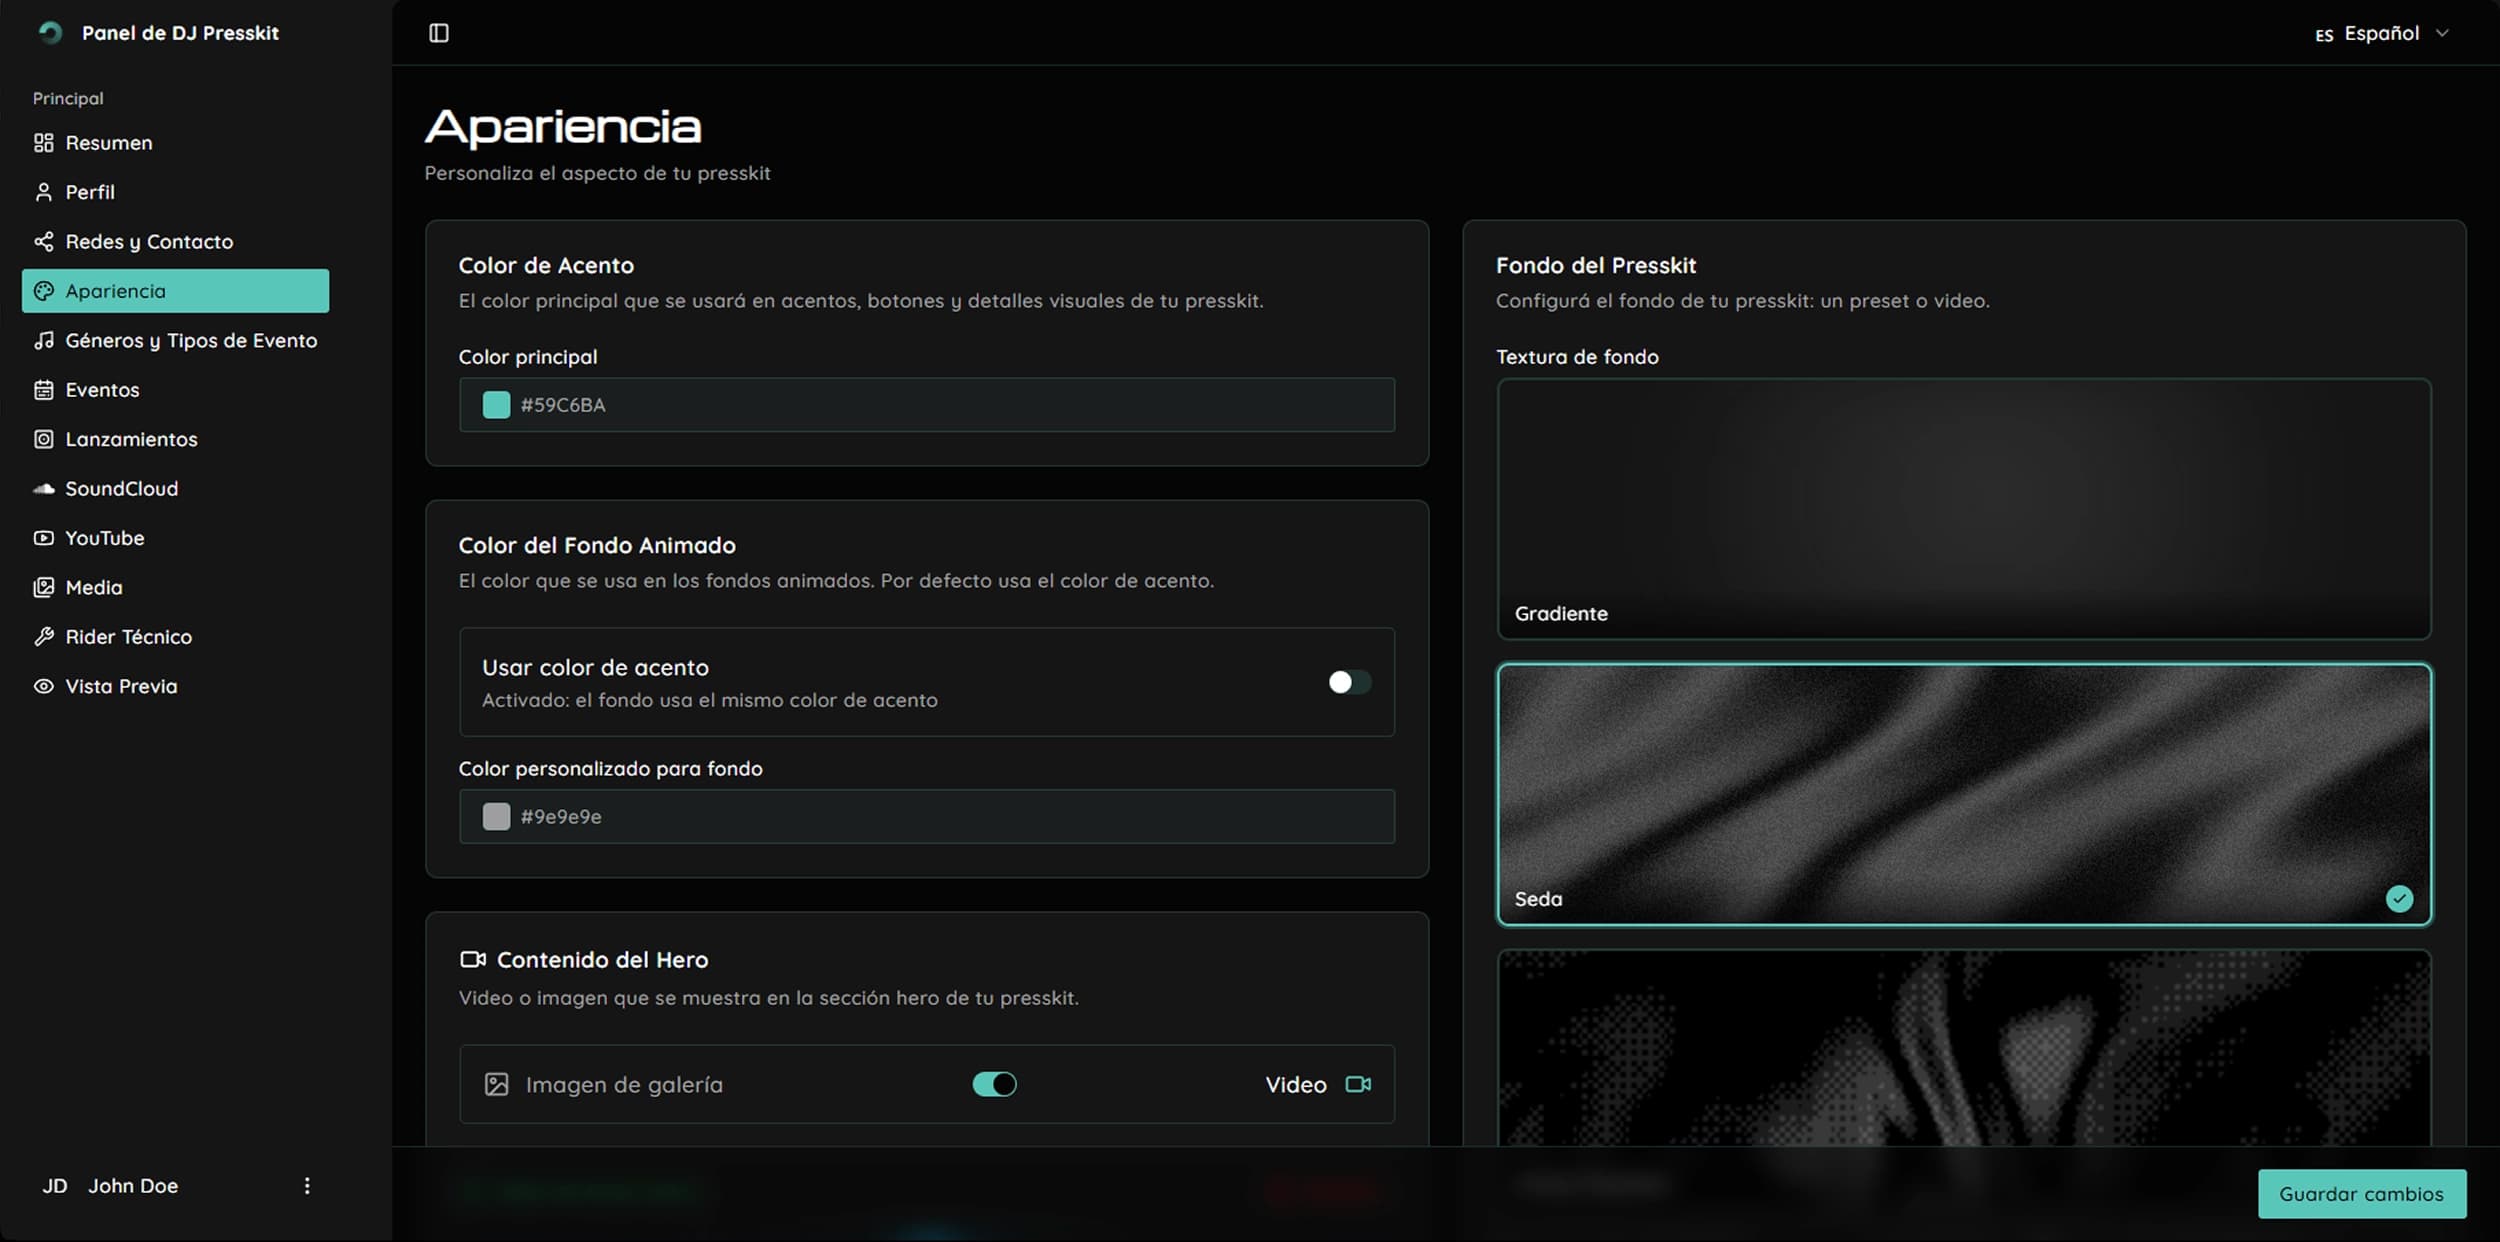Click the Seda texture checkmark badge
Viewport: 2500px width, 1242px height.
coord(2400,898)
